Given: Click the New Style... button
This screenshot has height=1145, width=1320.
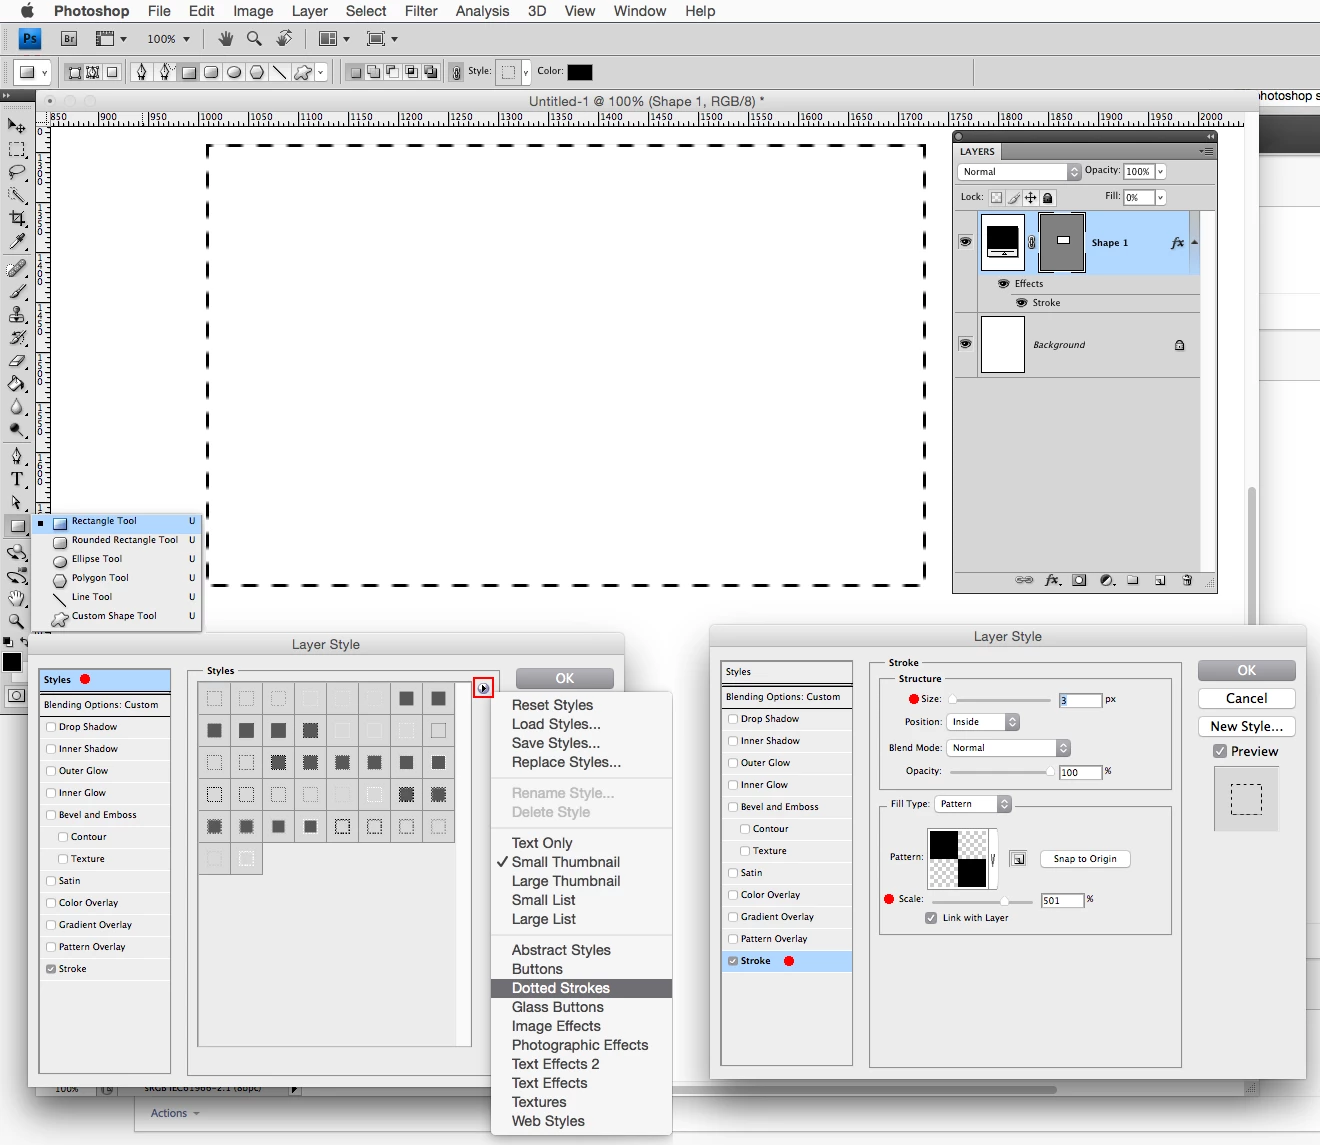Looking at the screenshot, I should (1246, 726).
